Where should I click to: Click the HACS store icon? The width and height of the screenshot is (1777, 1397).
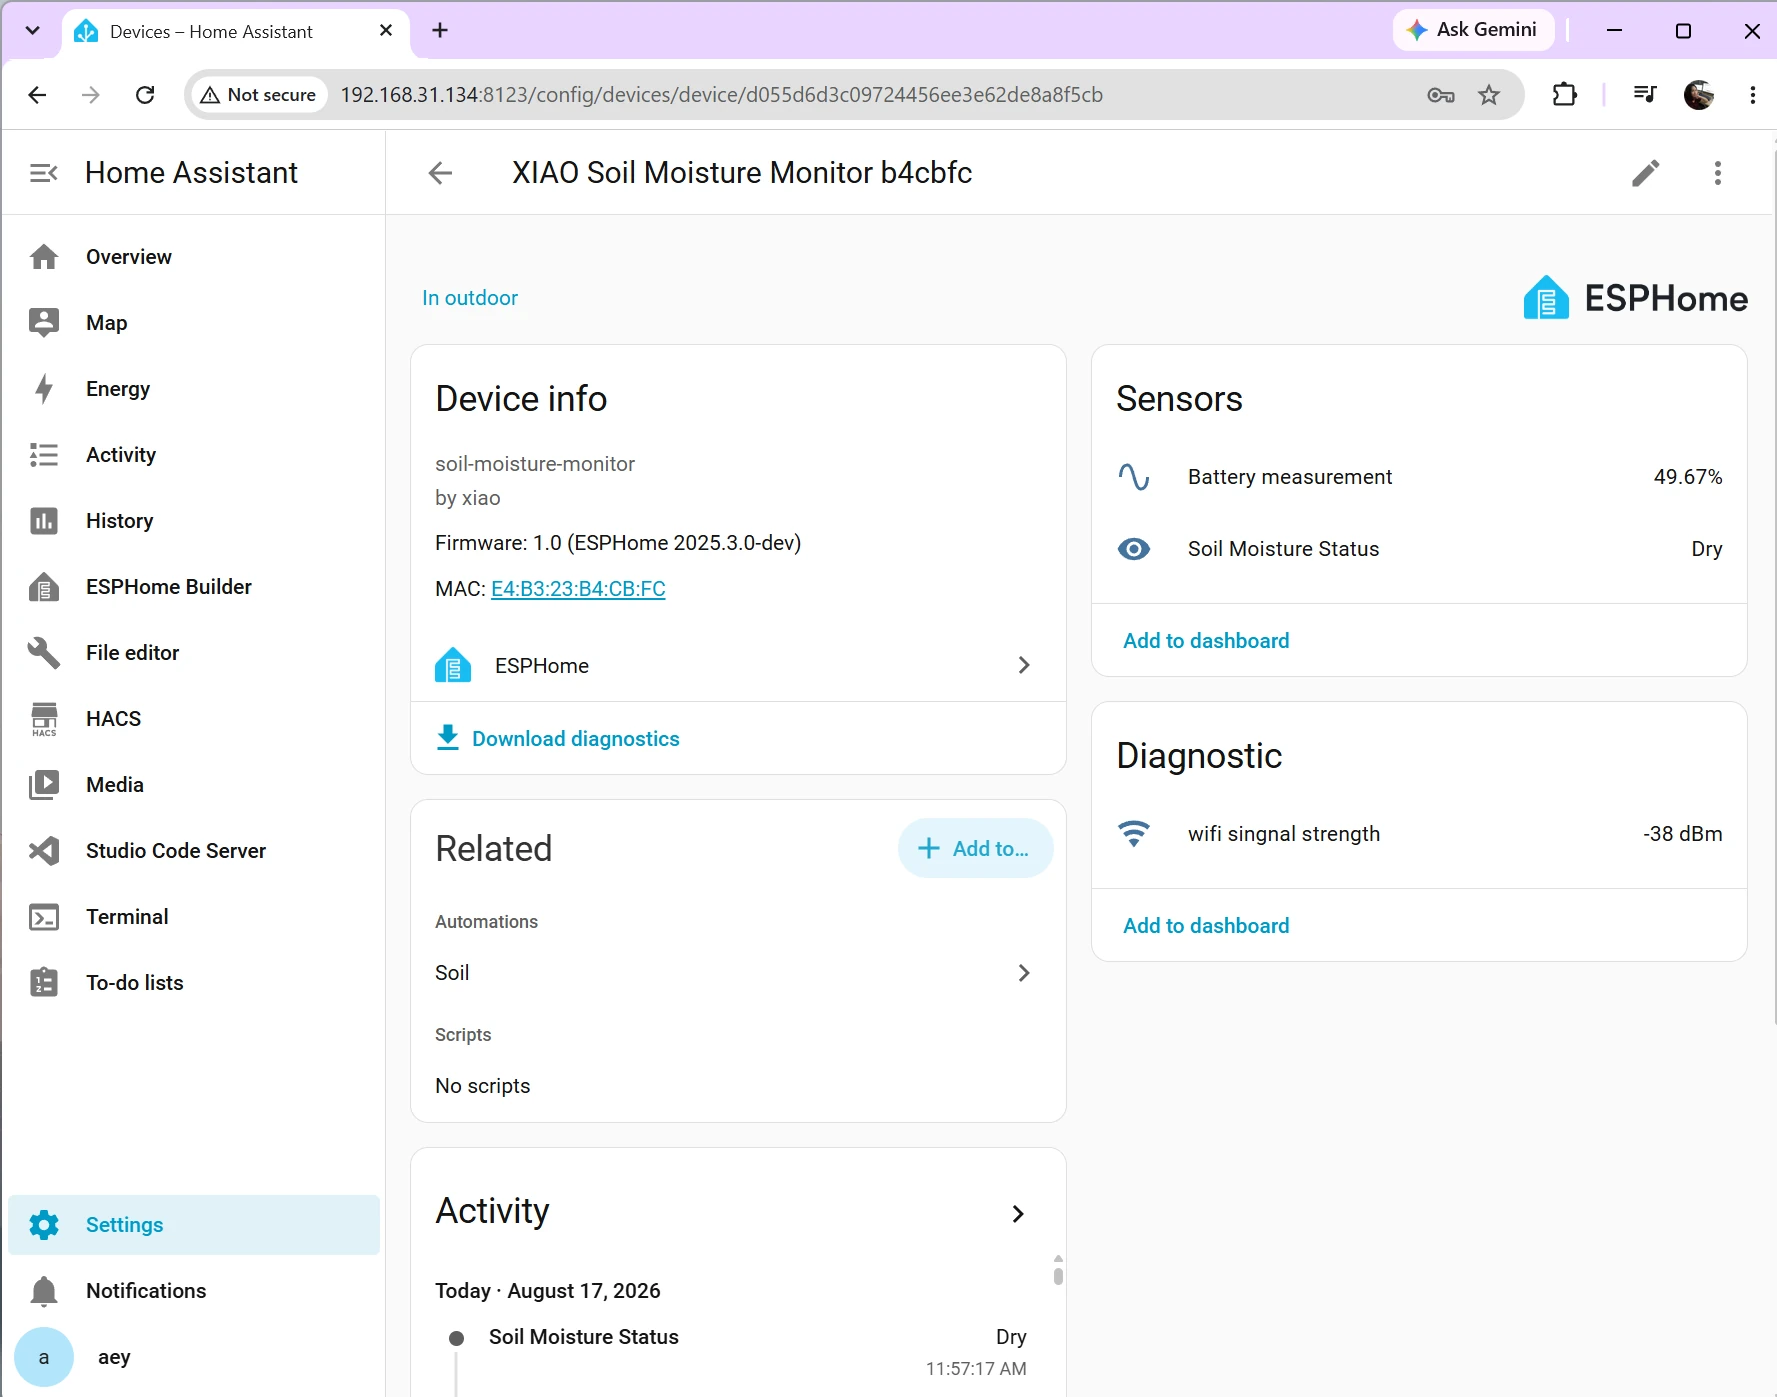[x=44, y=719]
